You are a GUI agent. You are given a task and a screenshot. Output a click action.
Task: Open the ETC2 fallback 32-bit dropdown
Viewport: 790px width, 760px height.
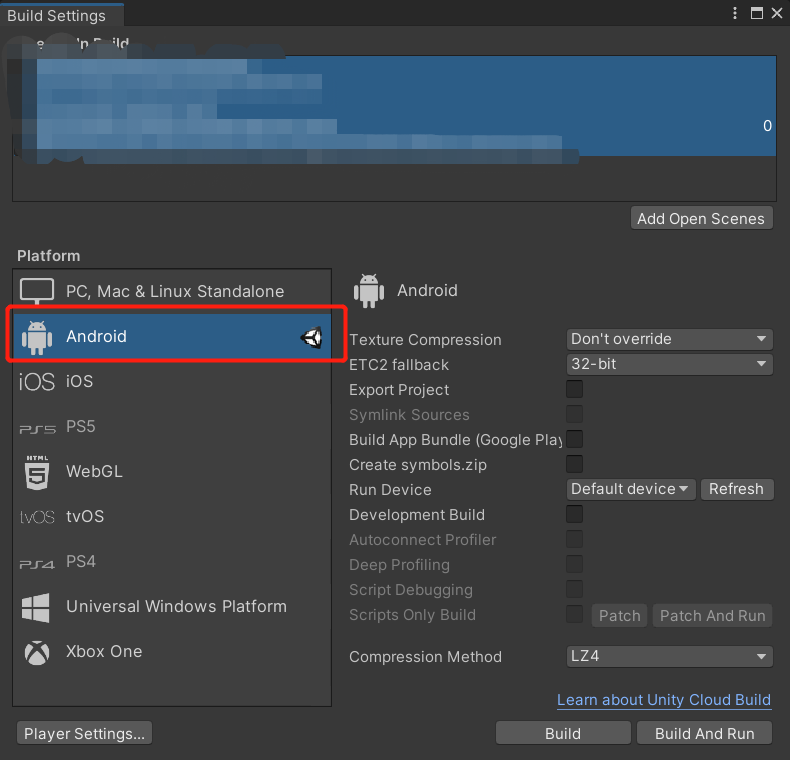tap(670, 364)
